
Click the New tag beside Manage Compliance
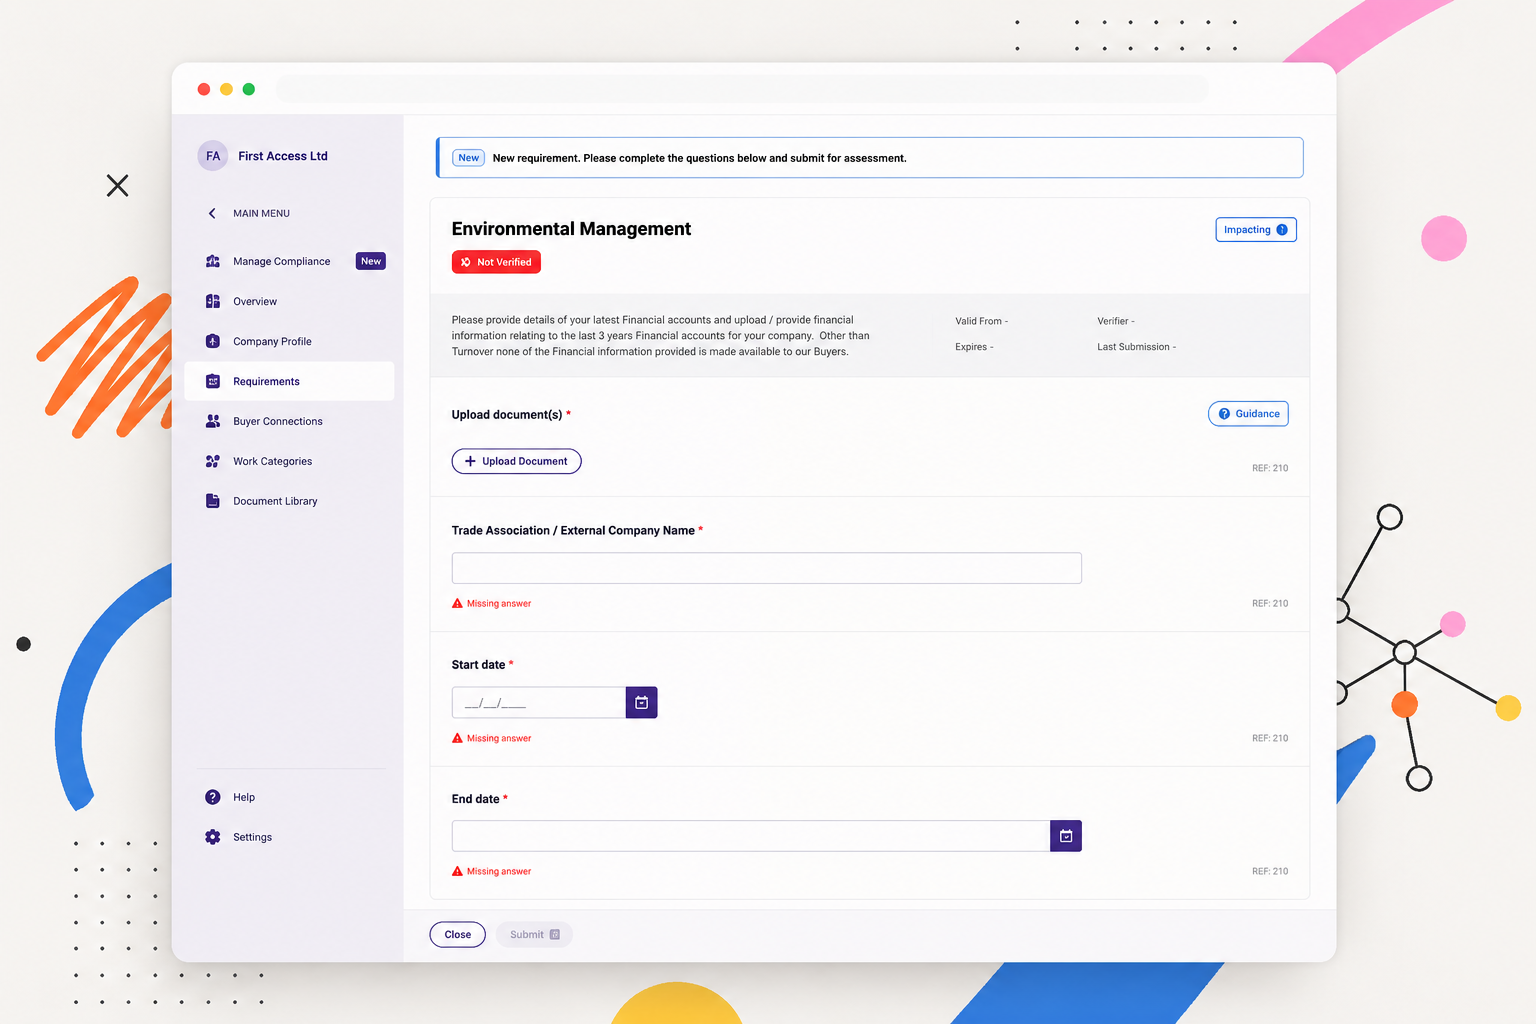pyautogui.click(x=371, y=261)
